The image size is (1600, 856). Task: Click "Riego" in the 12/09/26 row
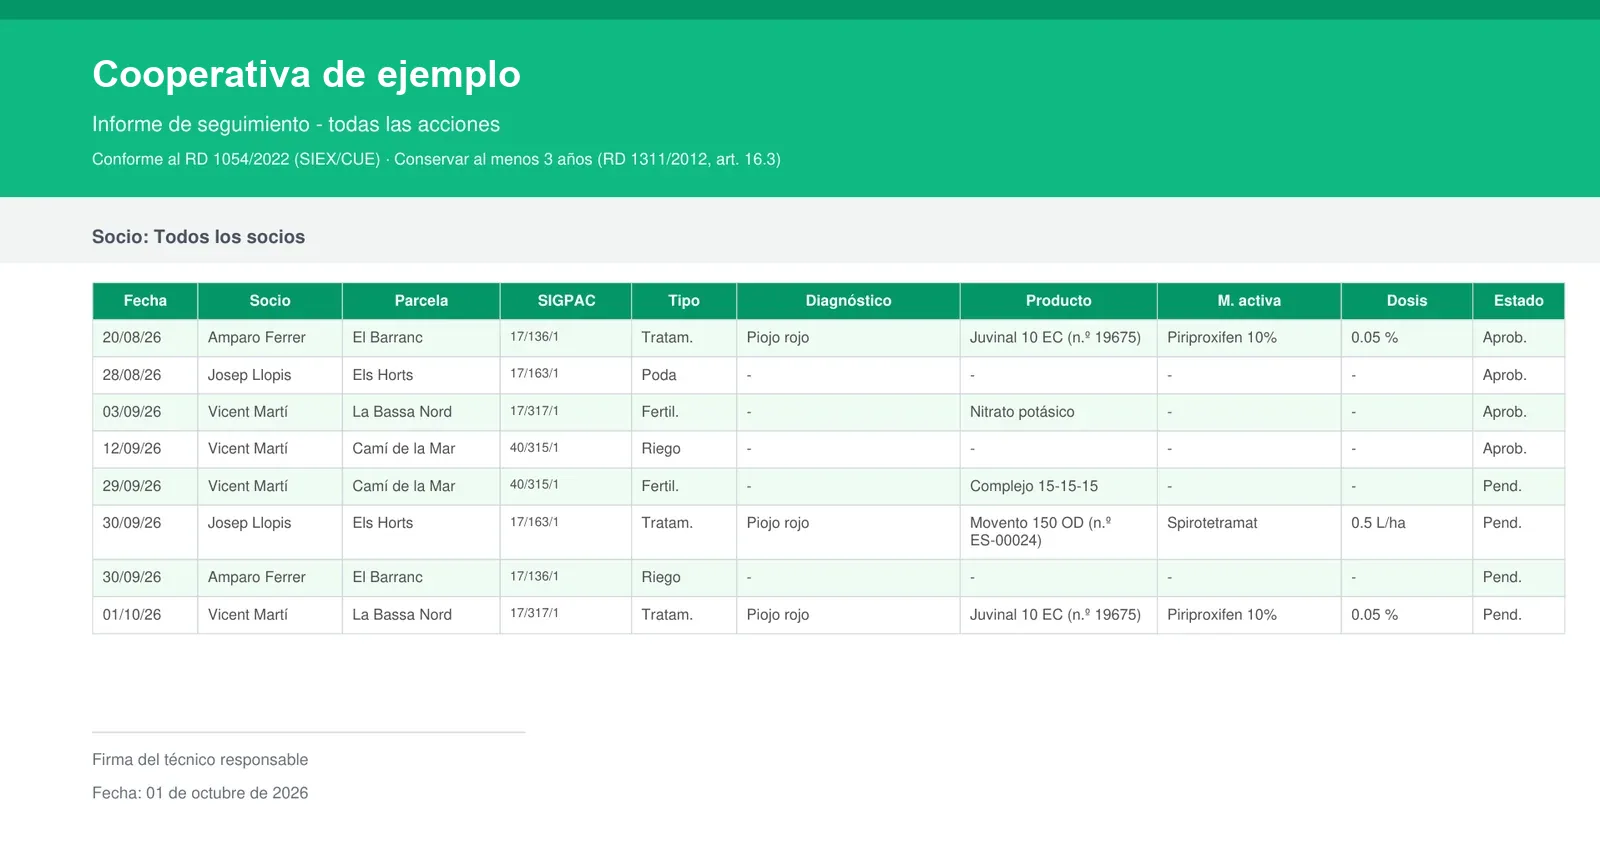[661, 449]
